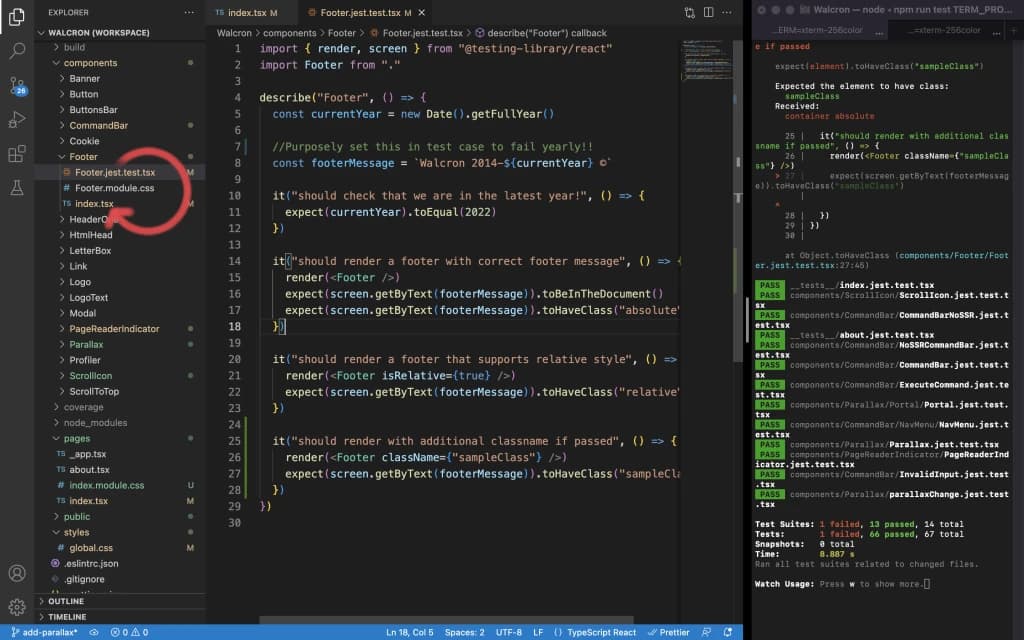Viewport: 1024px width, 640px height.
Task: Click Ln 18, Col 5 in status bar
Action: 409,632
